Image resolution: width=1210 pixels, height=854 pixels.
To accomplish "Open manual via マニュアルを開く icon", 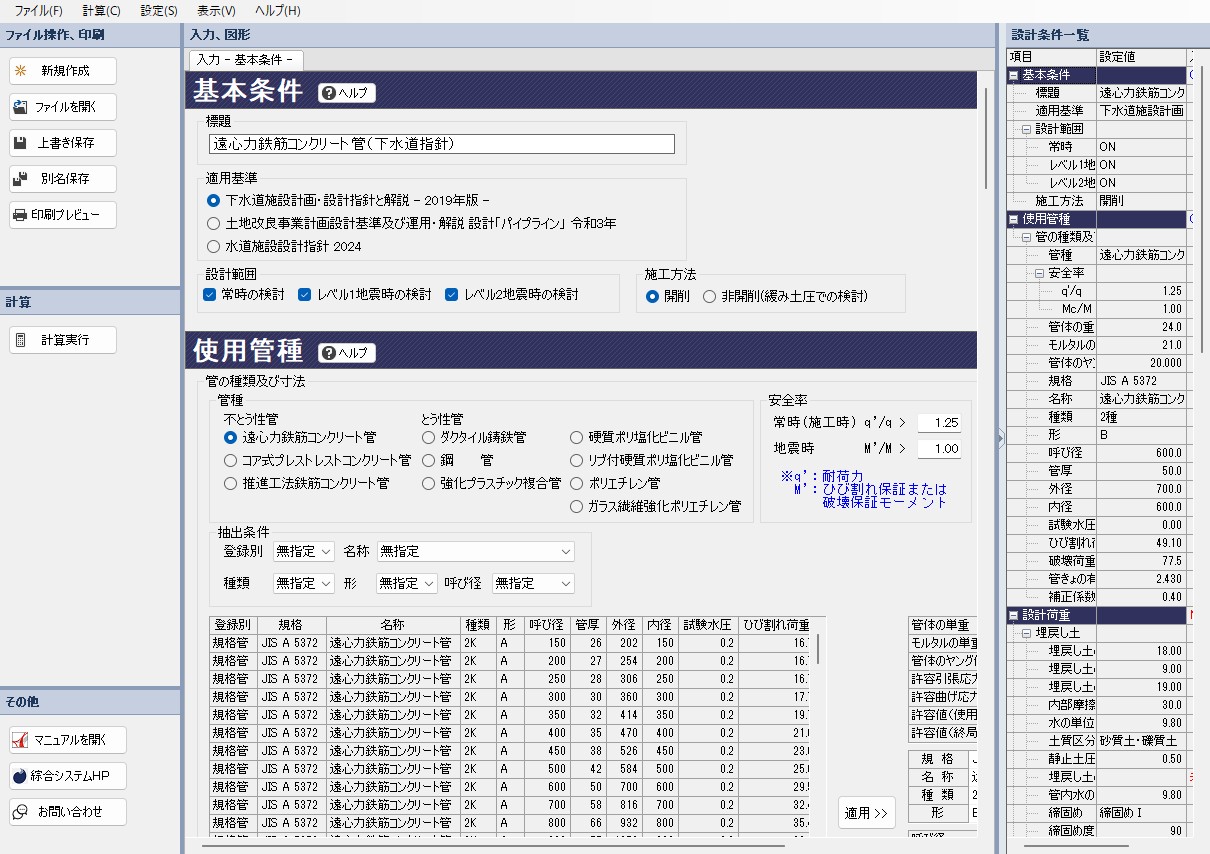I will [x=20, y=740].
